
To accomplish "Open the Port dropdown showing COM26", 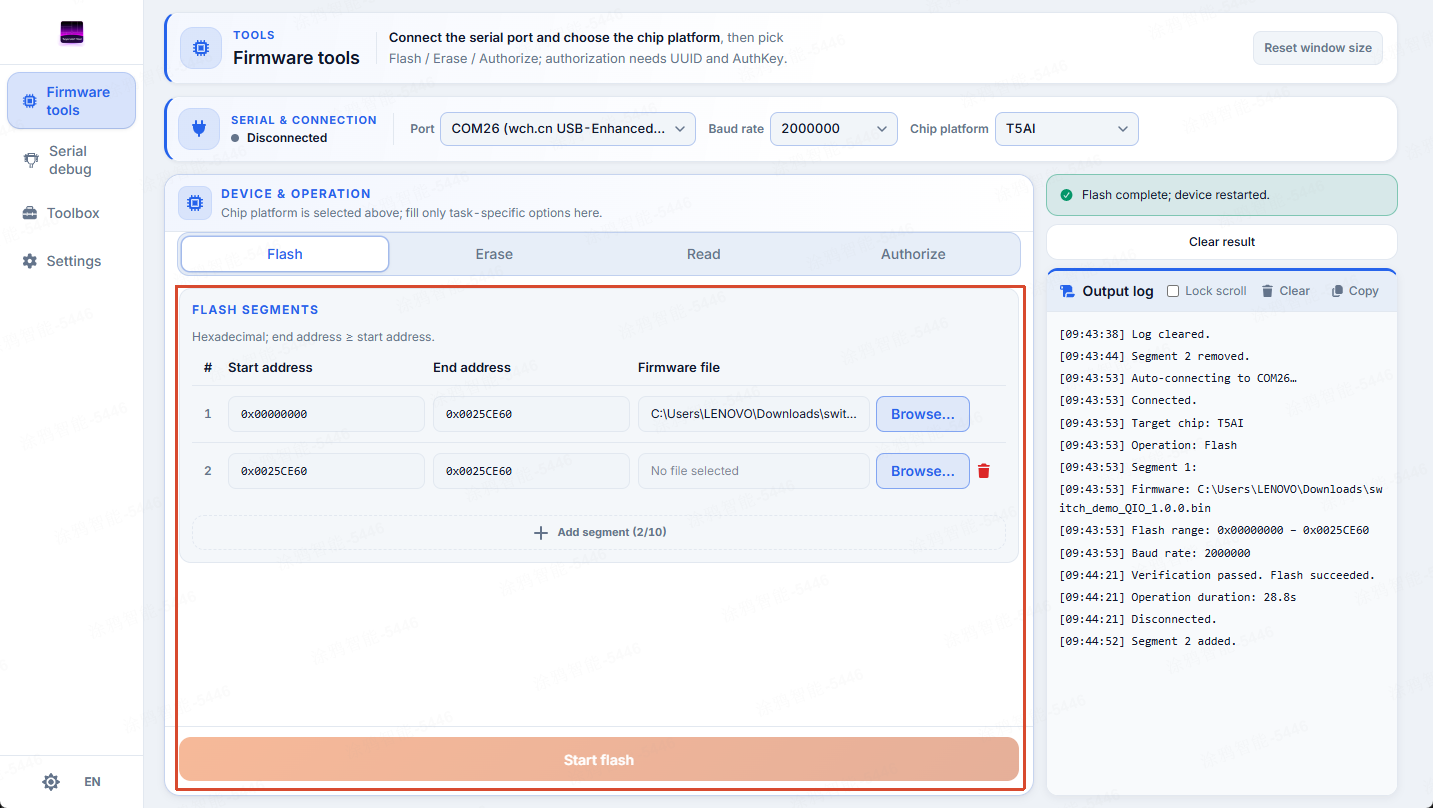I will pyautogui.click(x=568, y=129).
